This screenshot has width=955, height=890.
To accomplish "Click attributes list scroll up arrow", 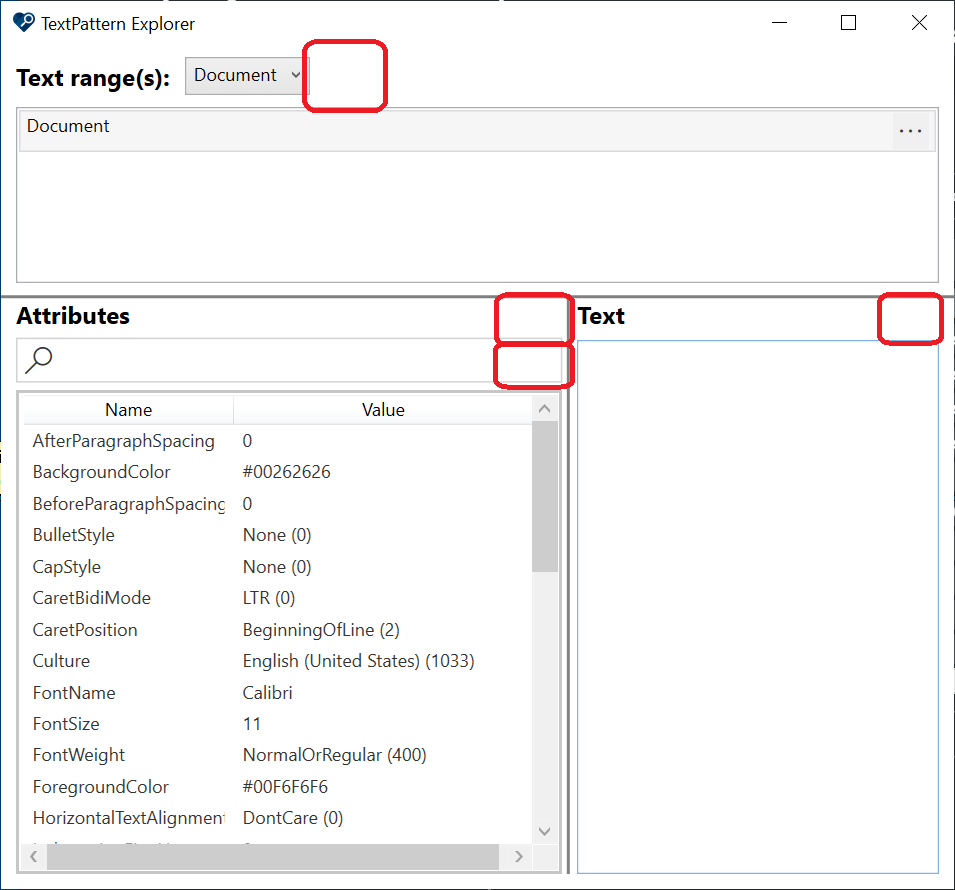I will pyautogui.click(x=544, y=409).
